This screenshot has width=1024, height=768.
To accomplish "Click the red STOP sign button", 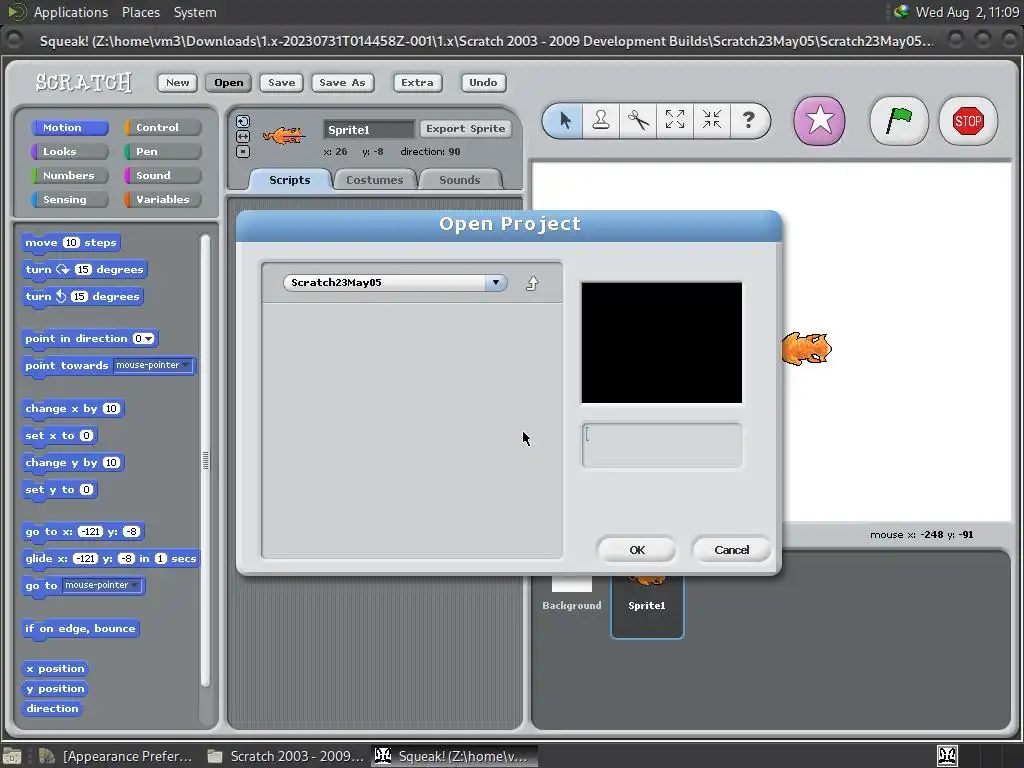I will pyautogui.click(x=968, y=121).
